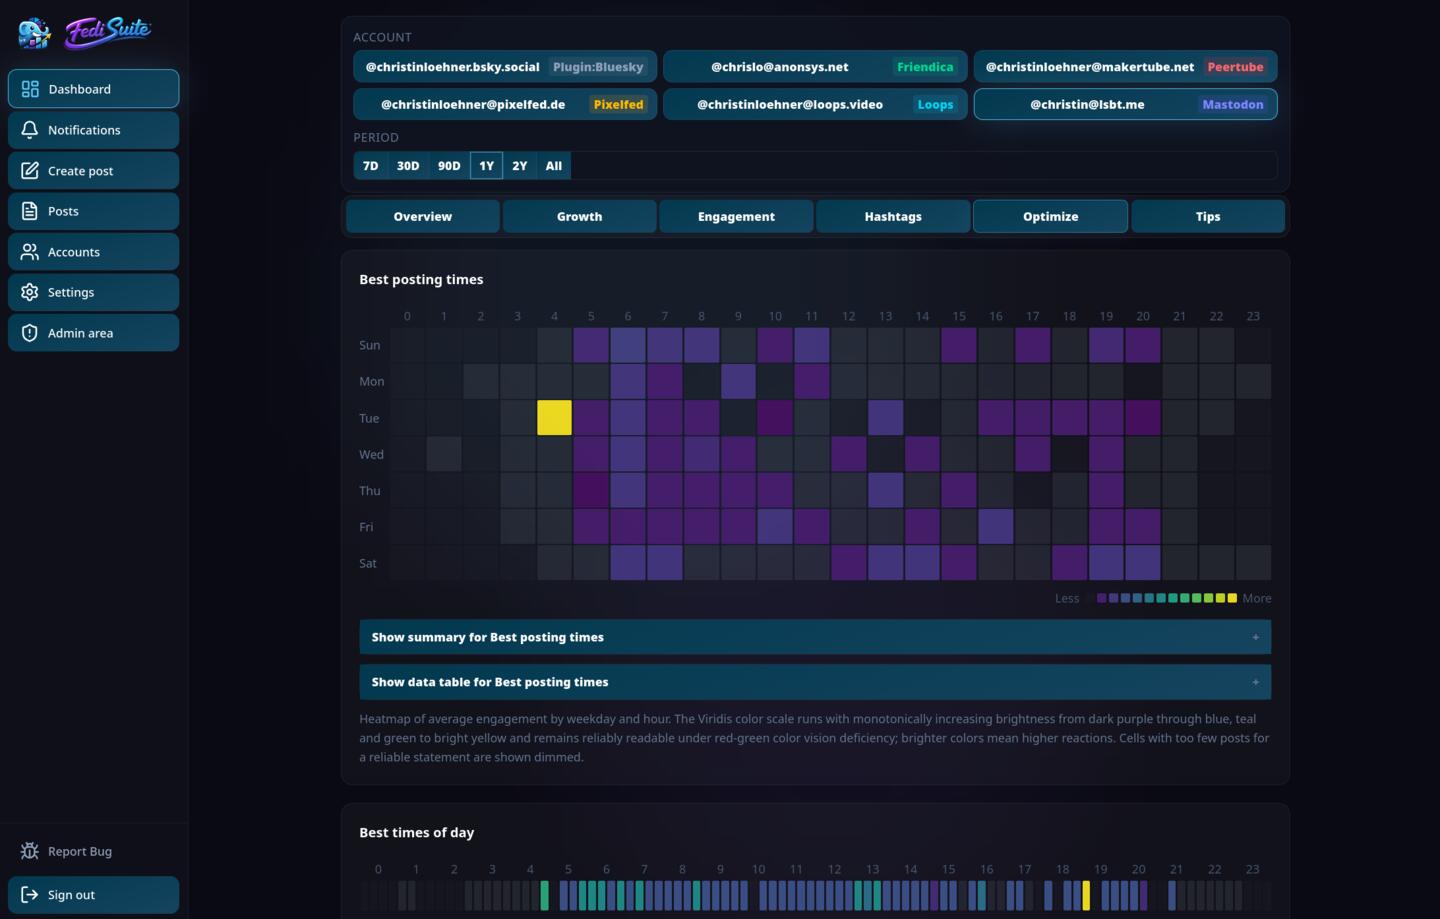The image size is (1440, 919).
Task: Select the christinloehner.bsky.social Bluesky account
Action: tap(505, 67)
